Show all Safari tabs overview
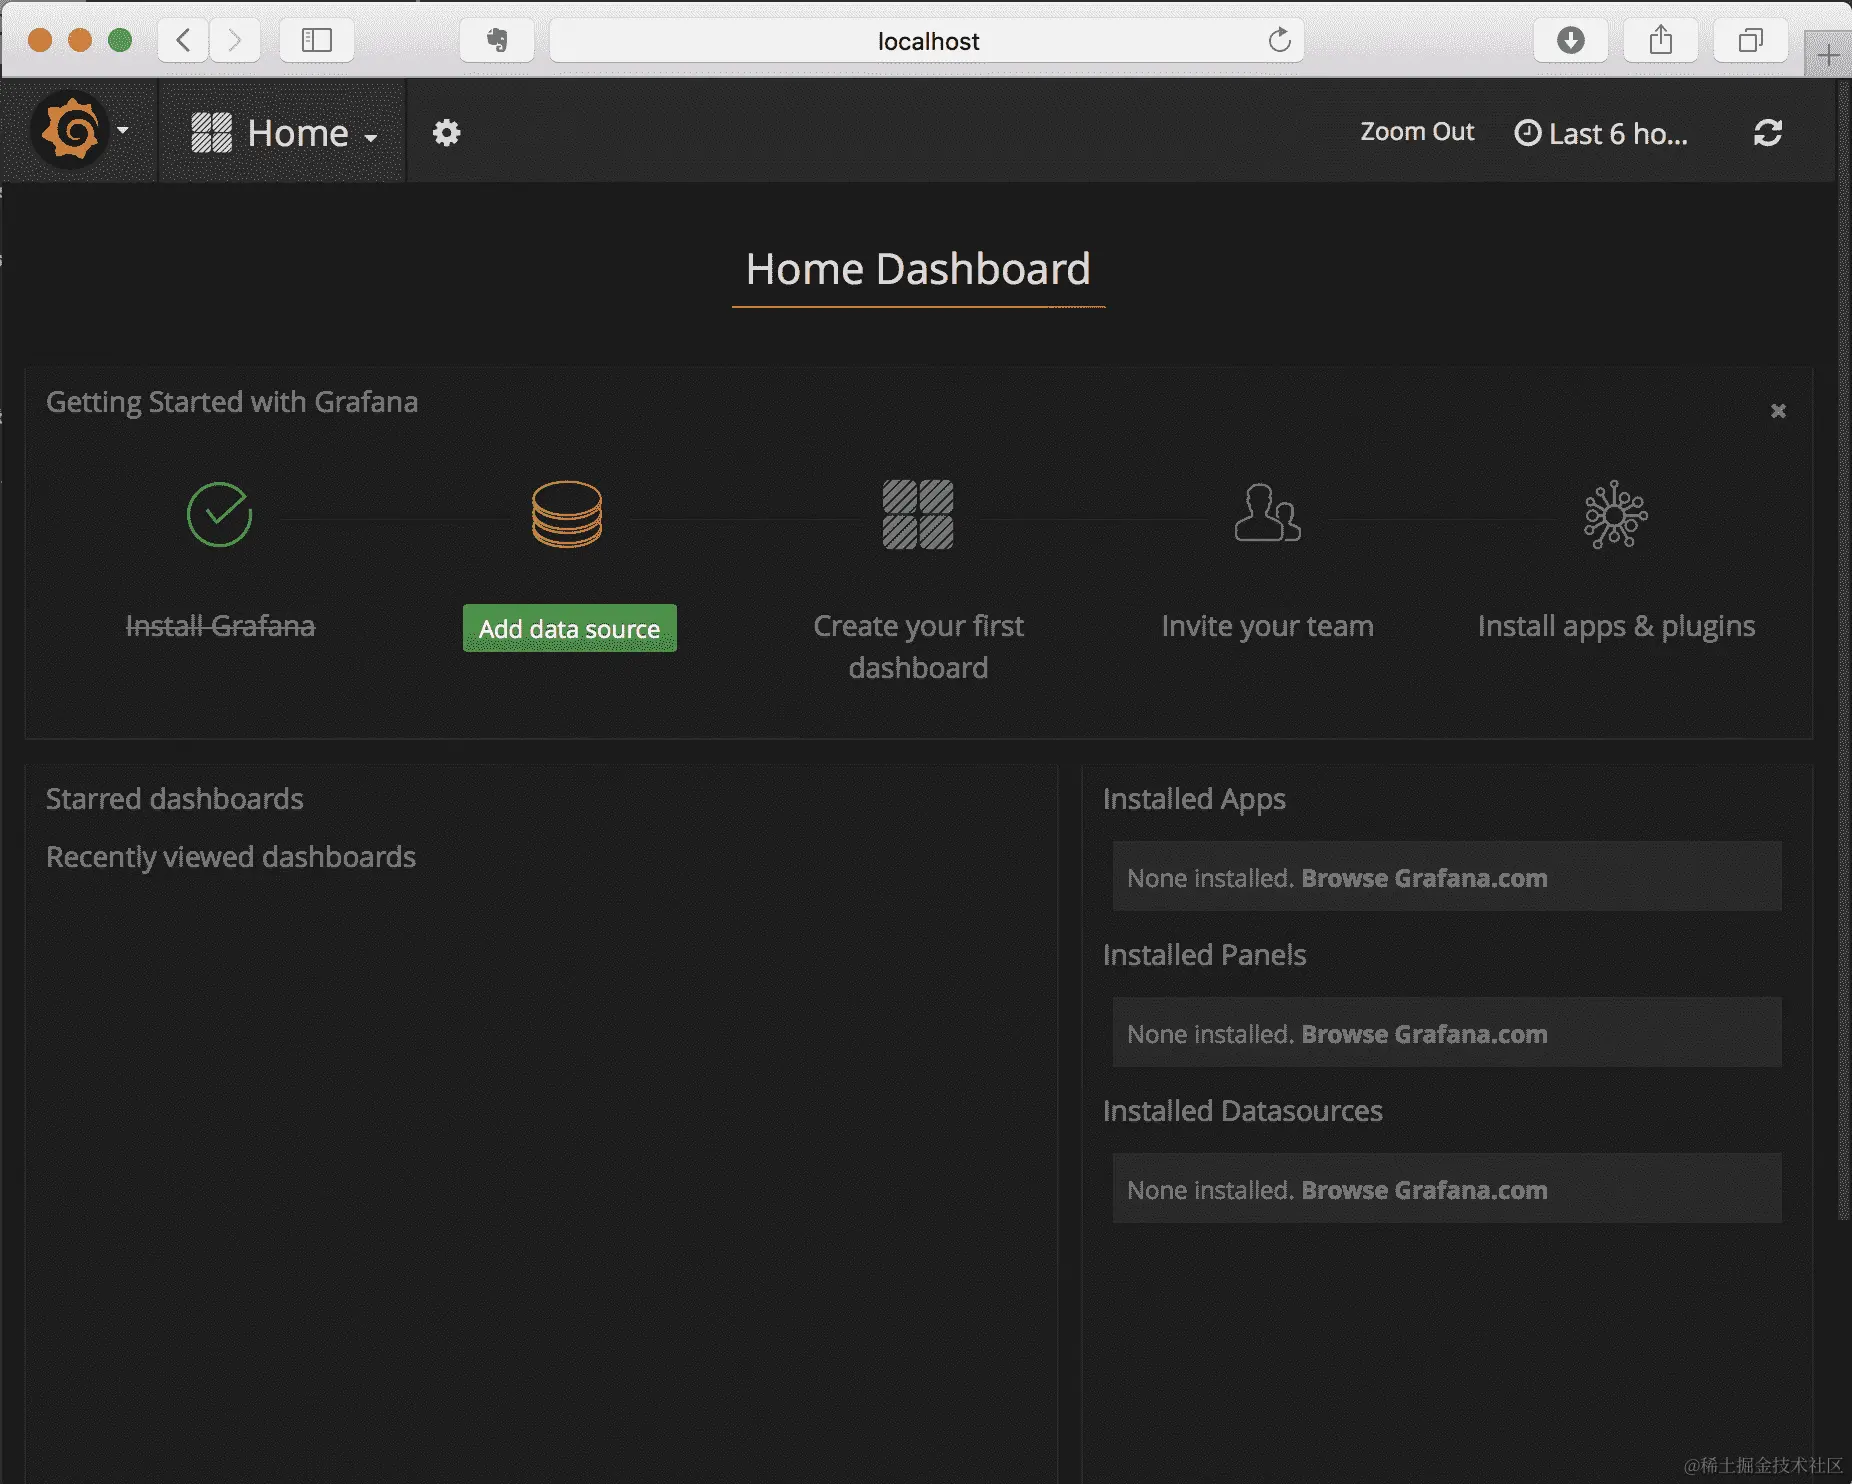 tap(1751, 40)
